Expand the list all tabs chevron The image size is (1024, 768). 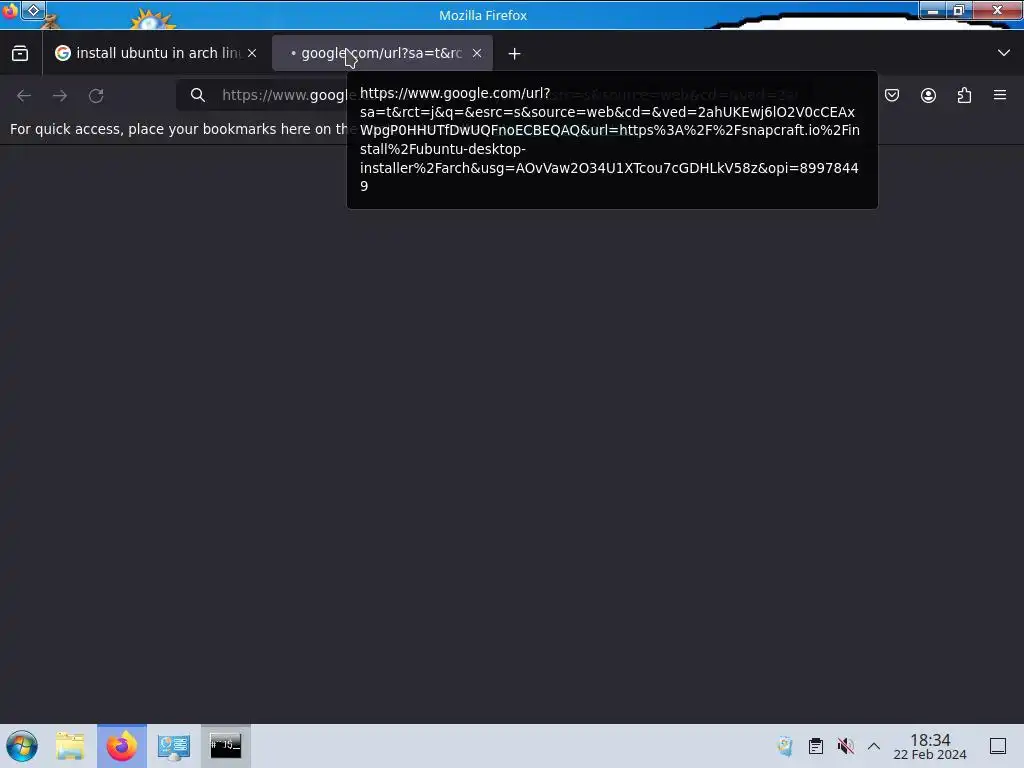(1004, 53)
